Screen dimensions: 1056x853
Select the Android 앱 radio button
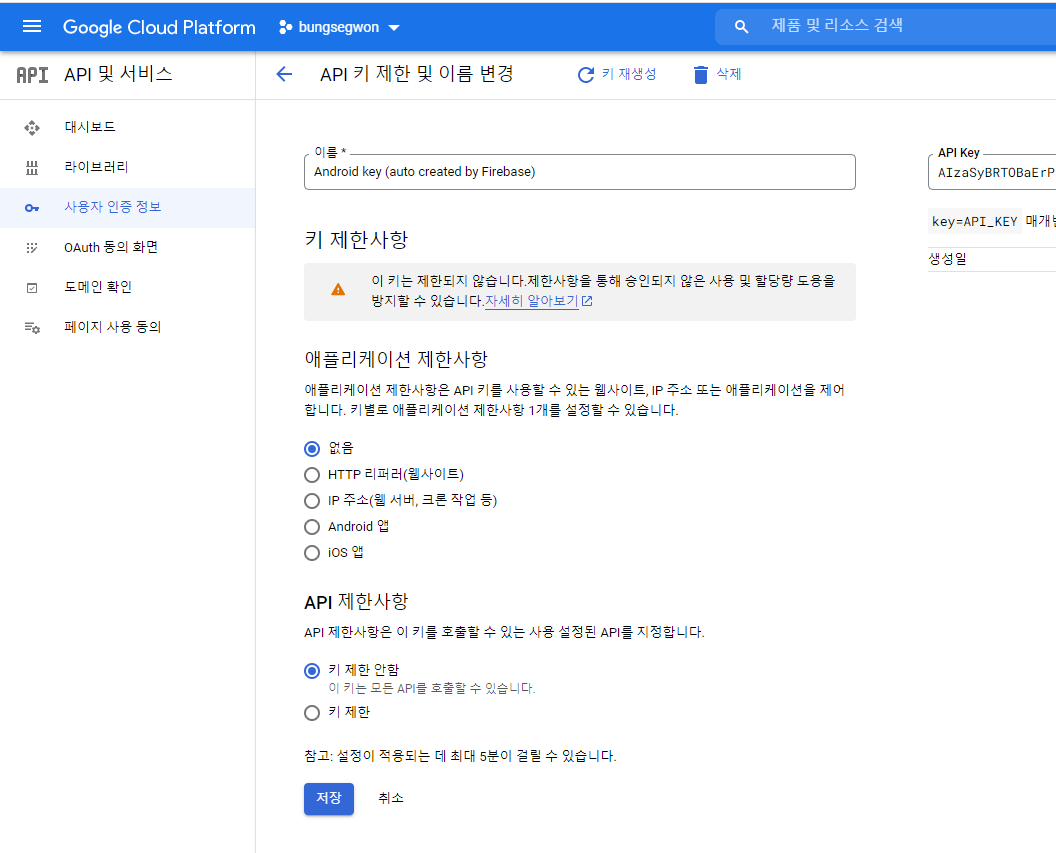[312, 527]
